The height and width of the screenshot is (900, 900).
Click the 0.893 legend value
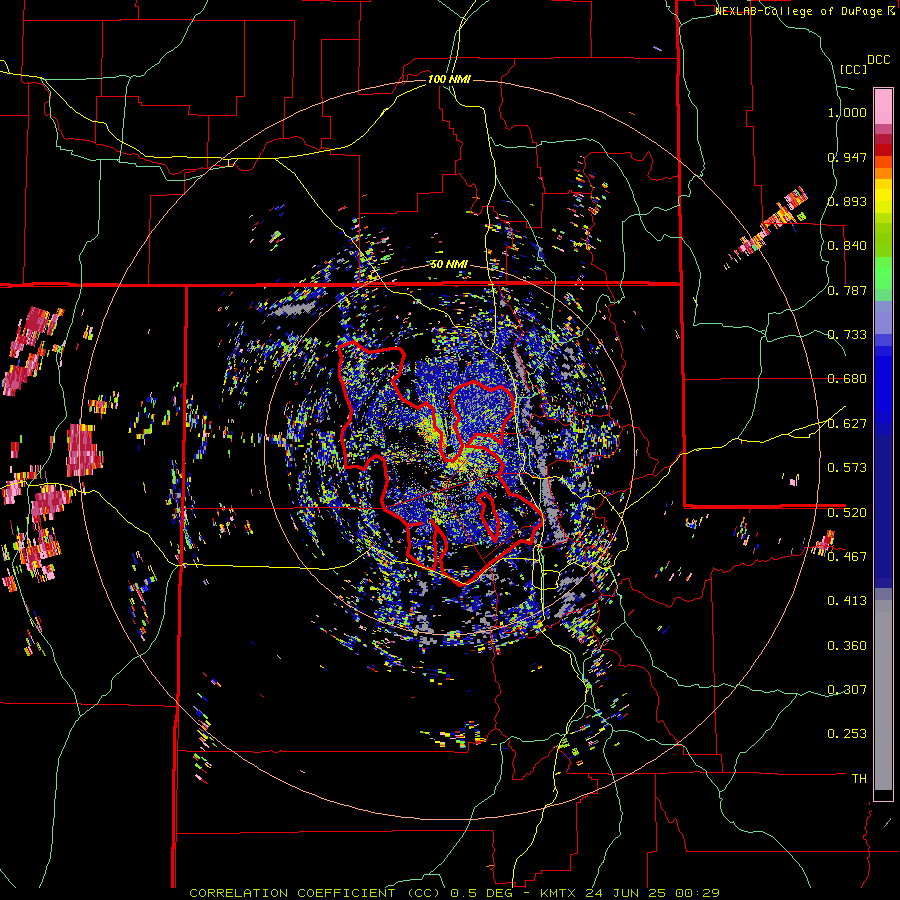click(847, 201)
